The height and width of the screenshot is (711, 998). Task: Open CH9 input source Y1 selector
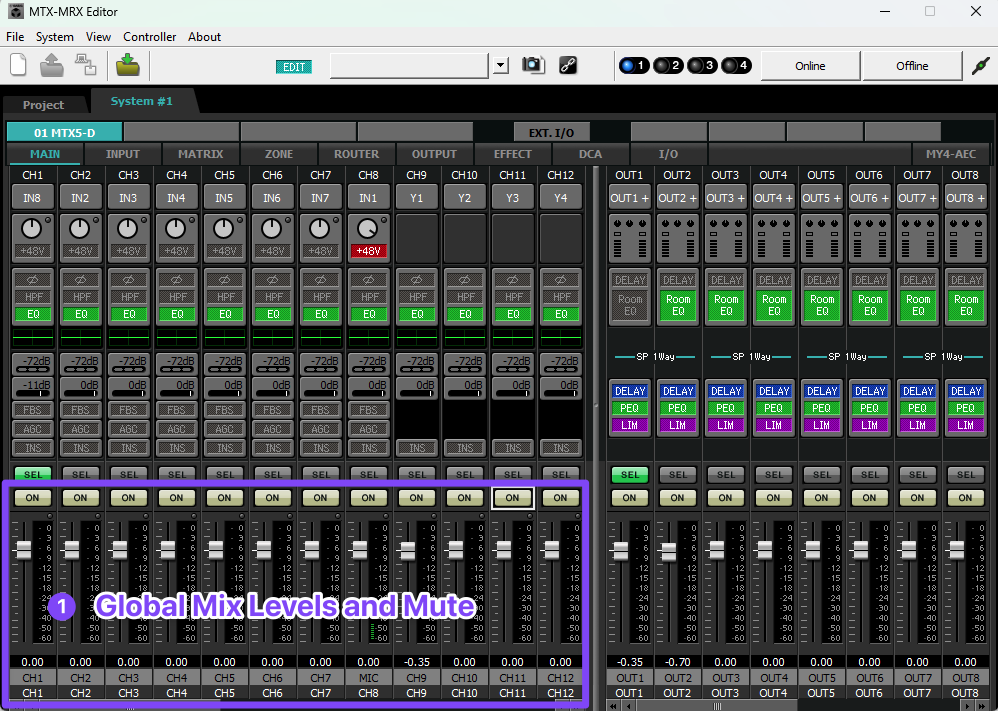(x=417, y=198)
